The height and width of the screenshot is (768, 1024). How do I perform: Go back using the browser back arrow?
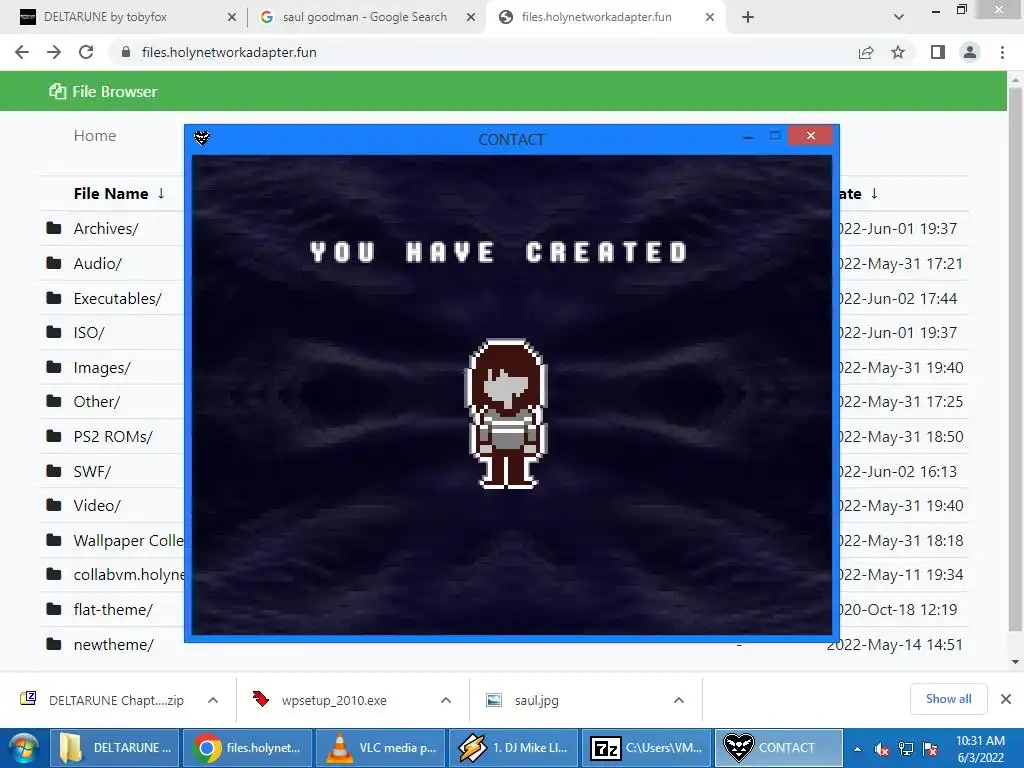pyautogui.click(x=22, y=52)
